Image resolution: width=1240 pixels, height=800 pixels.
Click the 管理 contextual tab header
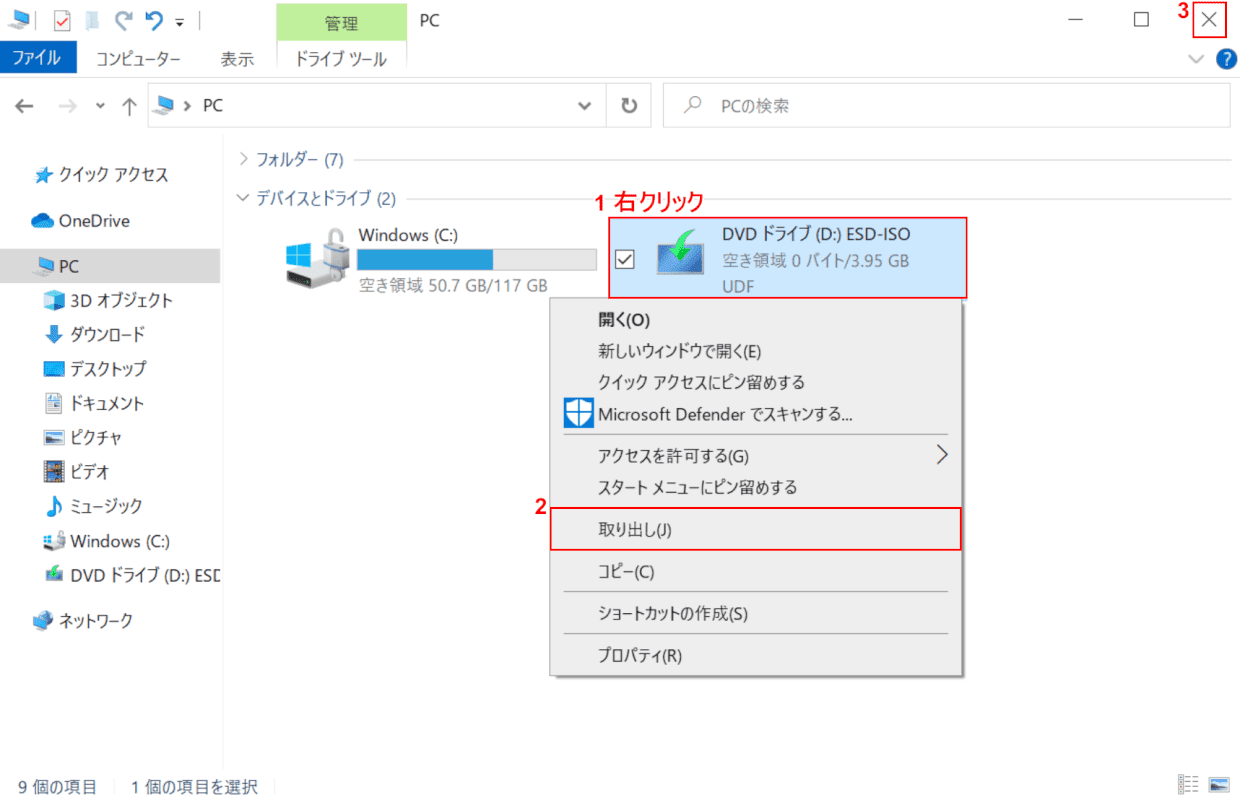(341, 22)
